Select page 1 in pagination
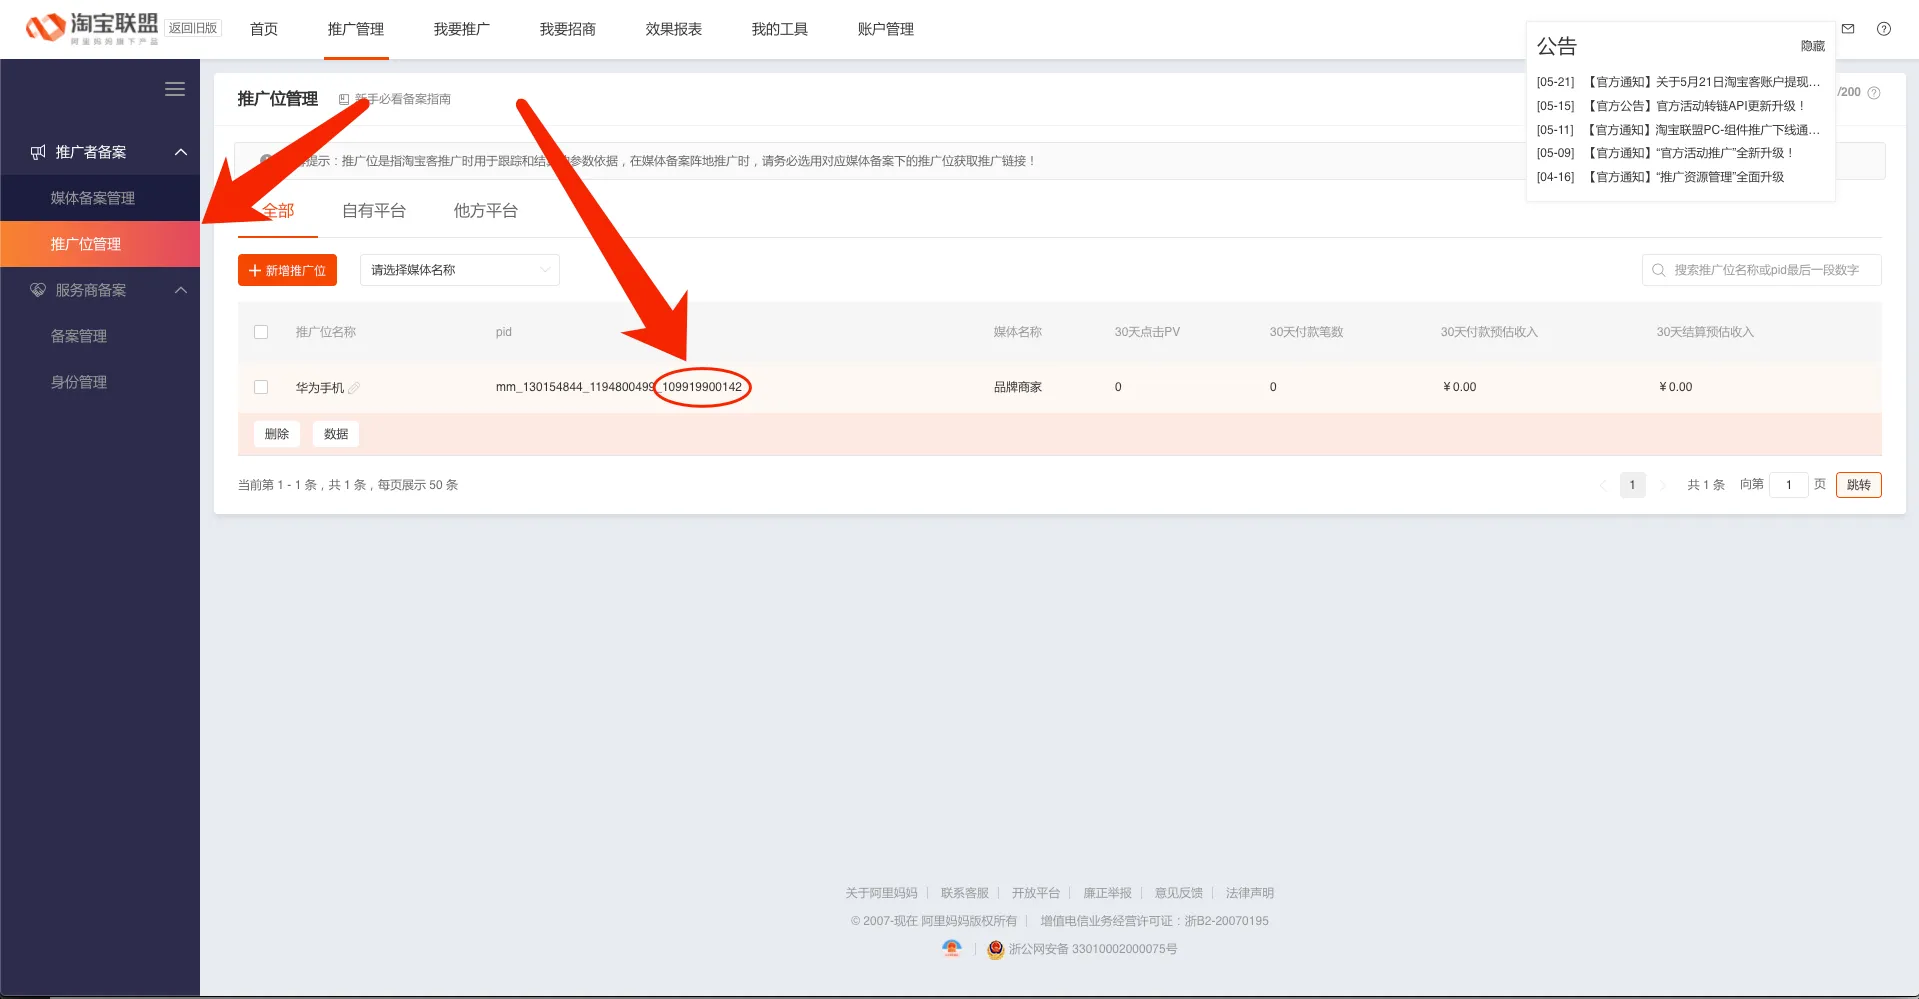Screen dimensions: 1919x999 1632,485
